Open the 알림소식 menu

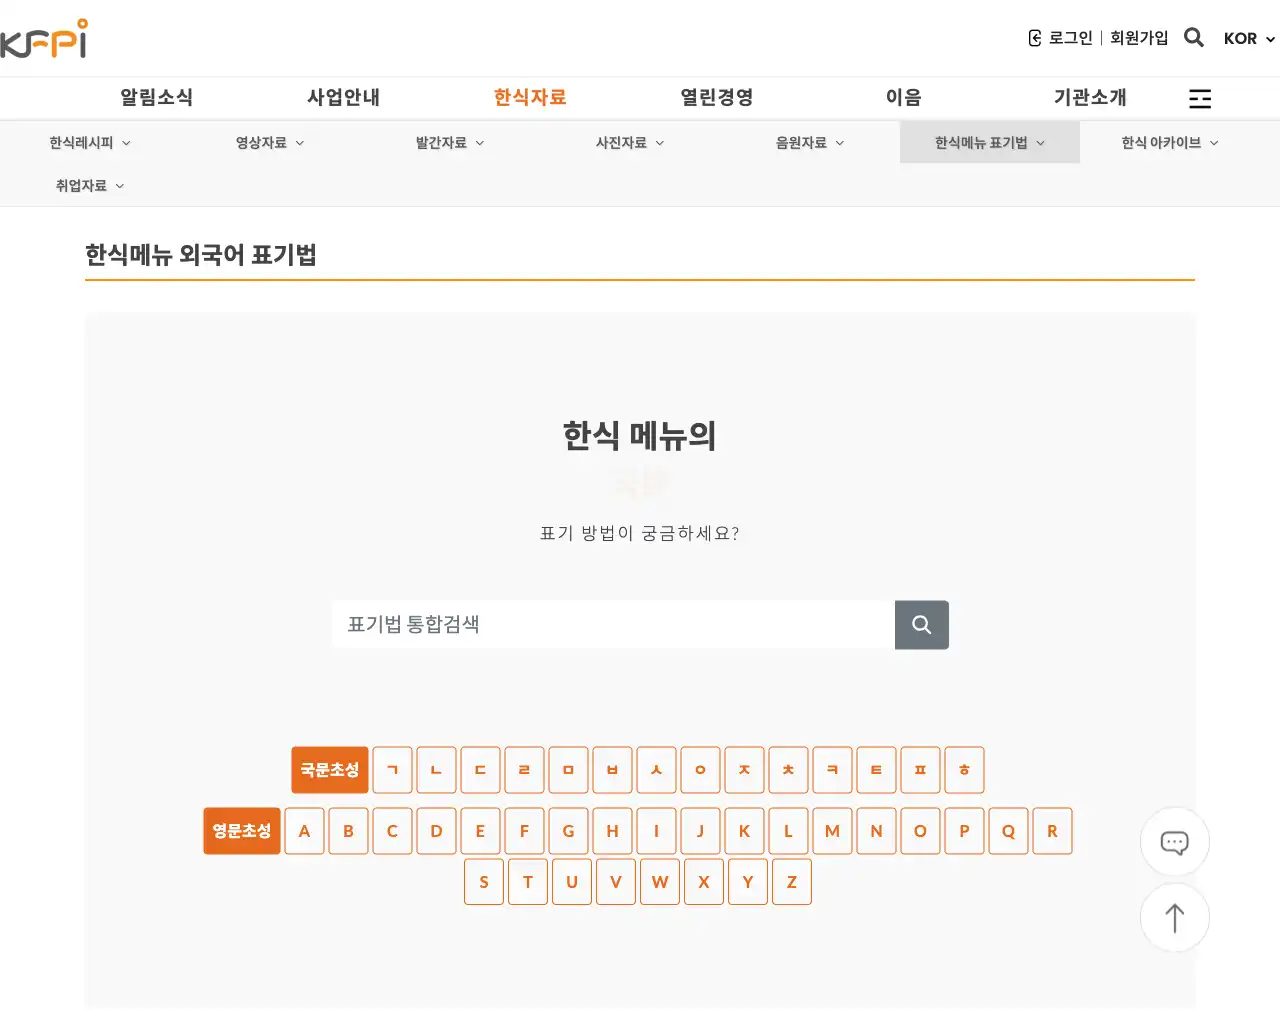click(x=156, y=97)
